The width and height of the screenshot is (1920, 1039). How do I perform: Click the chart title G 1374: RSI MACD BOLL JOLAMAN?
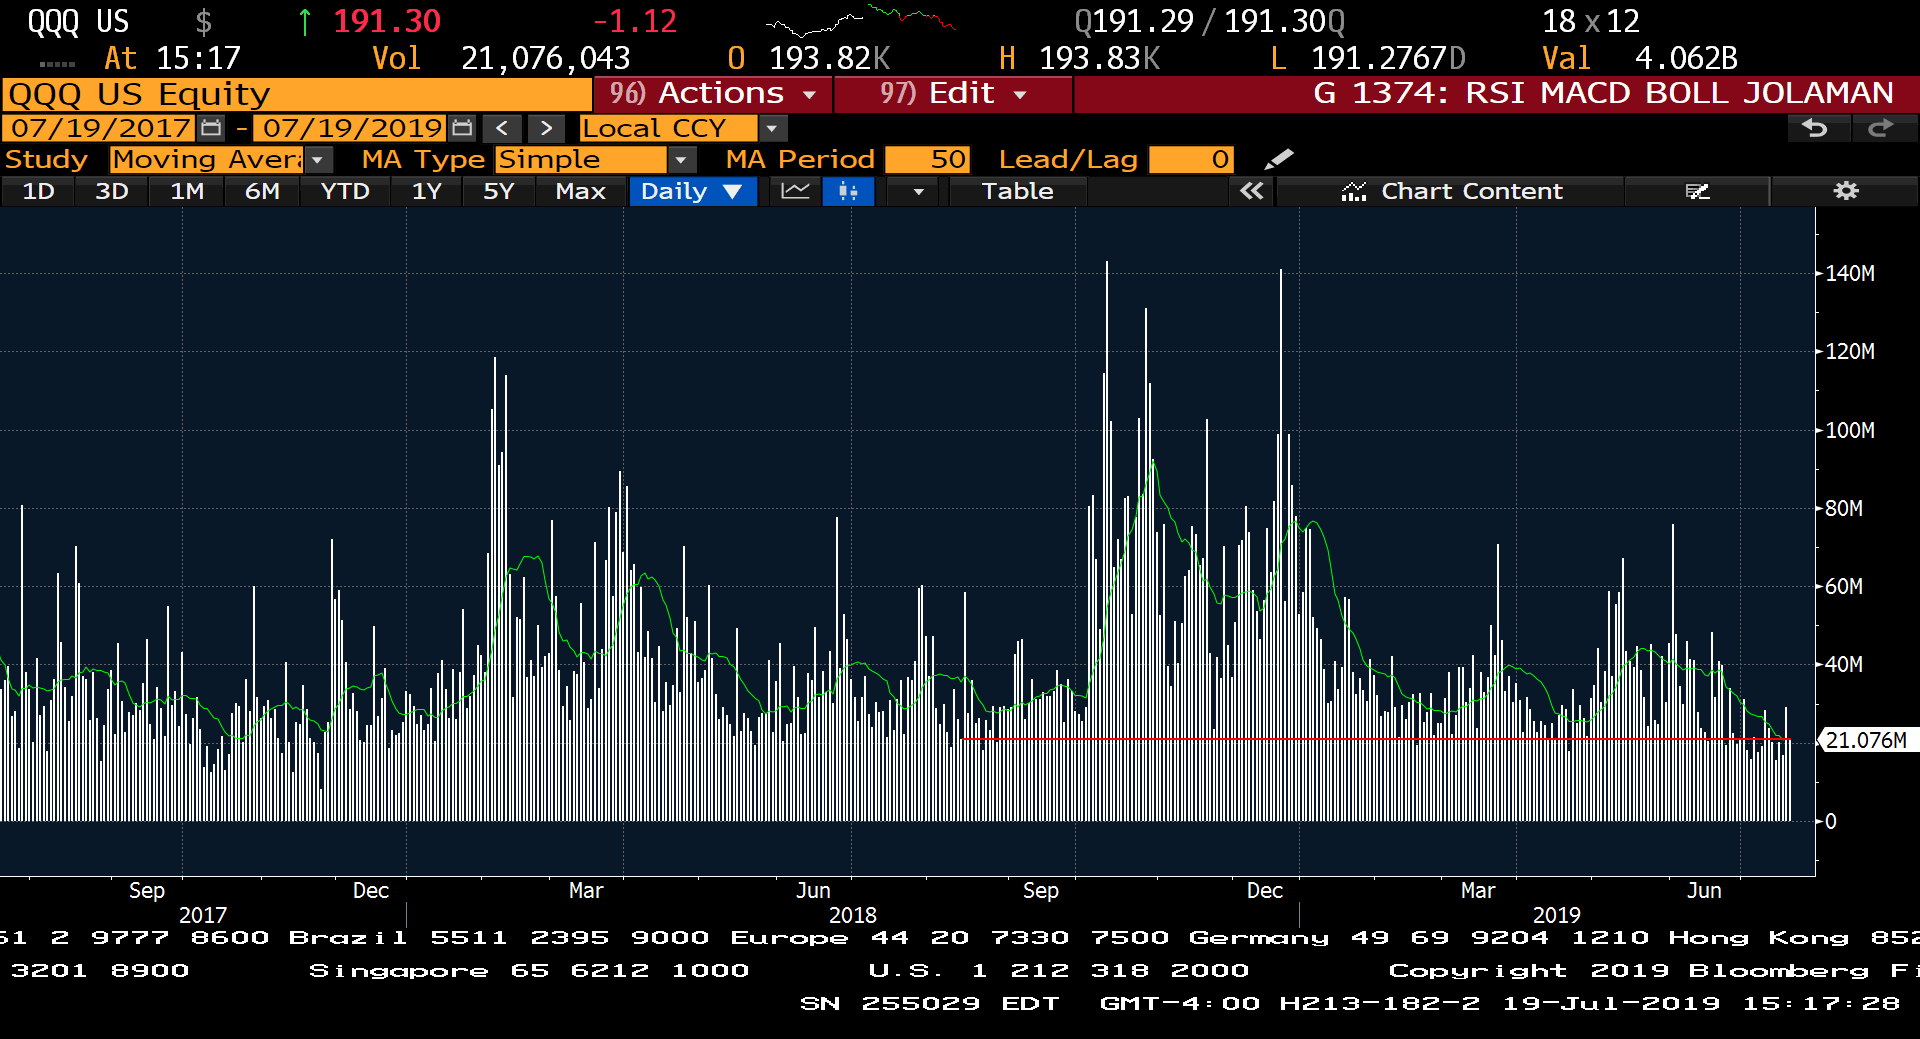1603,93
